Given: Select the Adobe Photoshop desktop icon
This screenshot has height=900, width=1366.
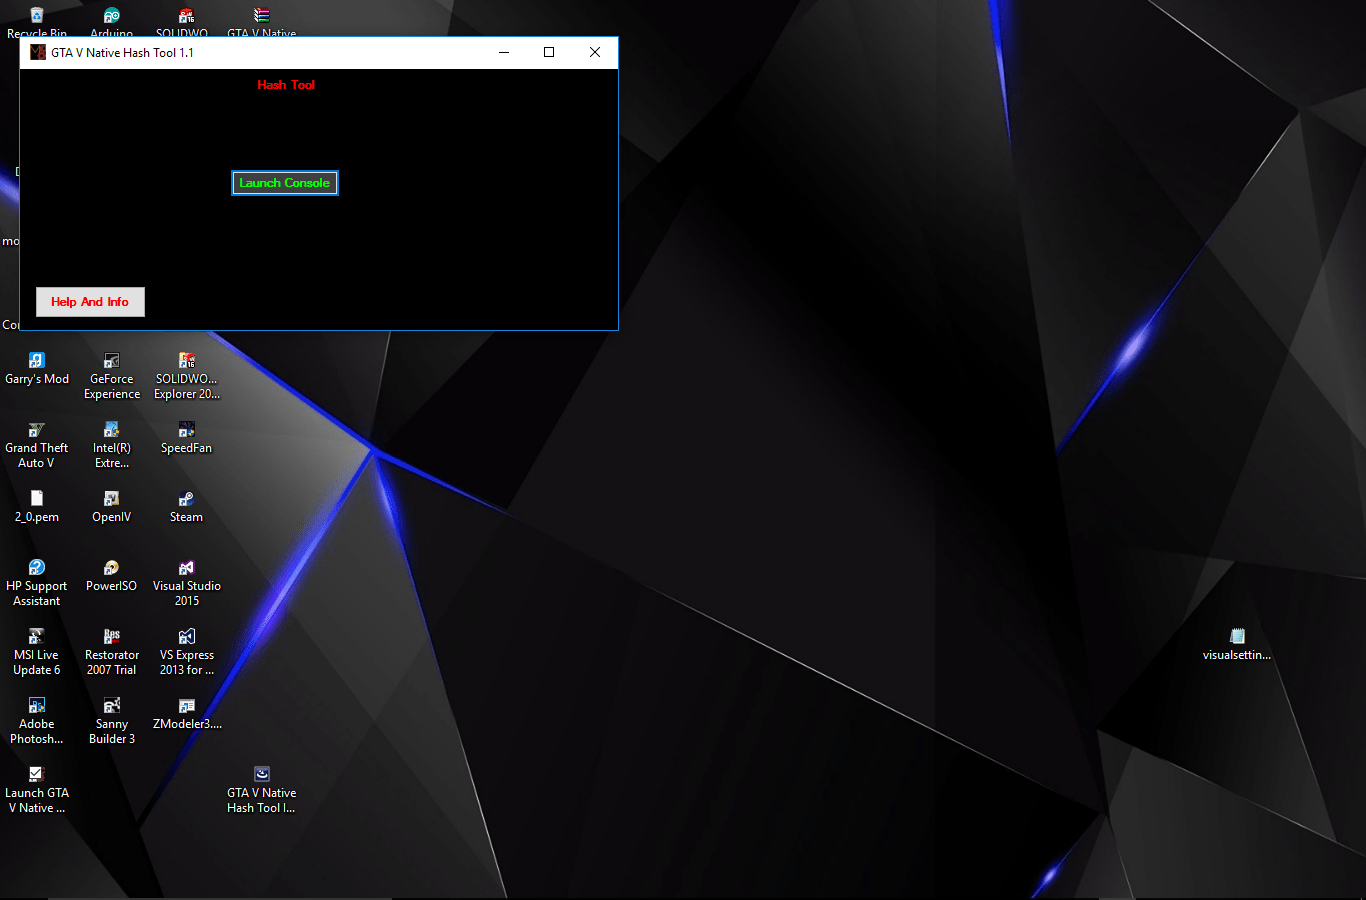Looking at the screenshot, I should tap(37, 721).
